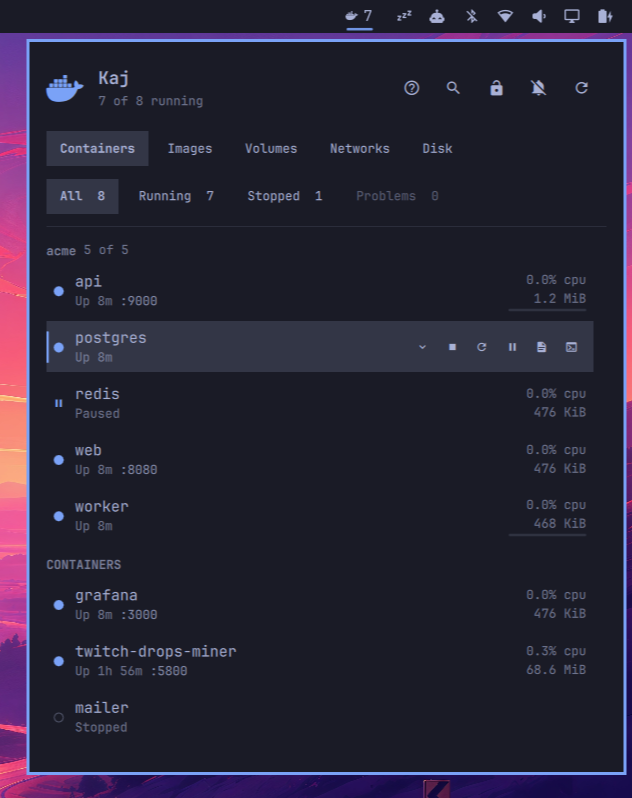This screenshot has height=798, width=632.
Task: Select the stopped mailer container
Action: (320, 717)
